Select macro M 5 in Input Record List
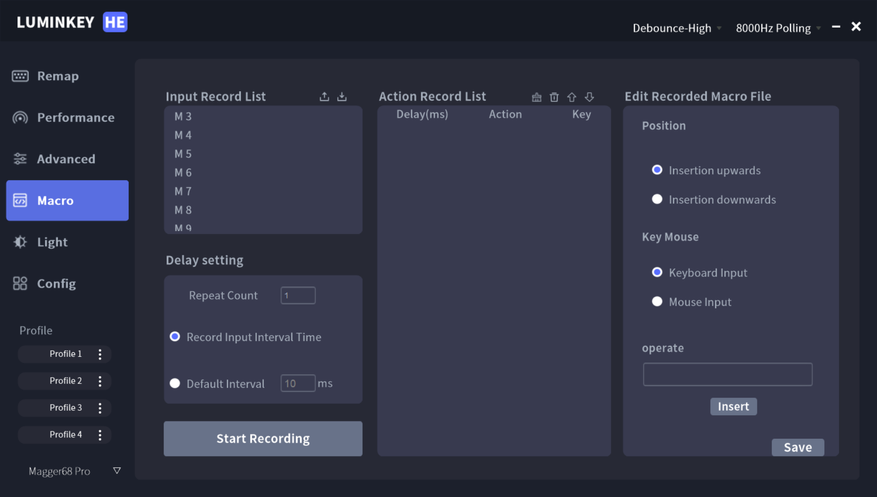Image resolution: width=877 pixels, height=497 pixels. point(183,154)
